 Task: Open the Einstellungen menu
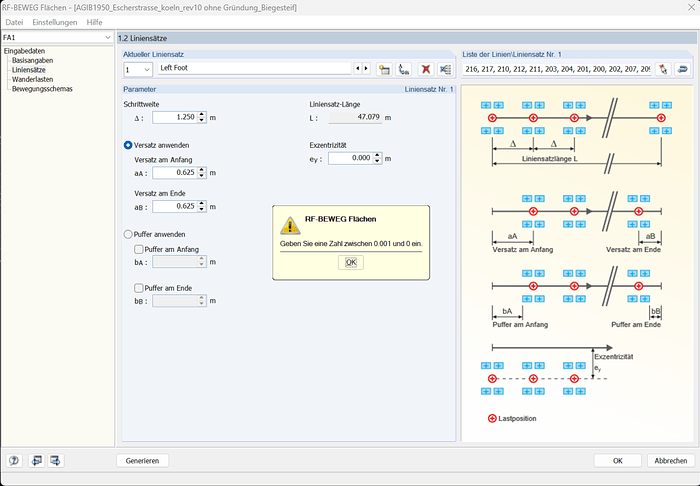tap(55, 21)
